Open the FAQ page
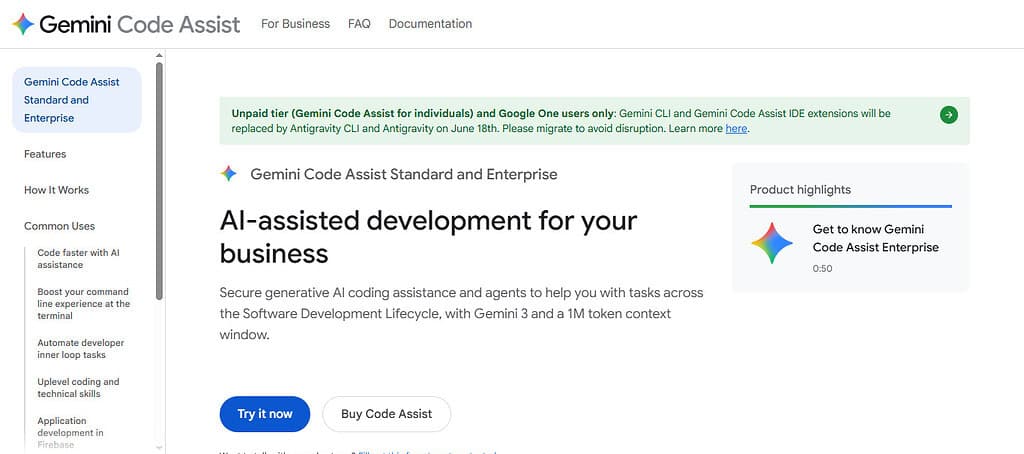 [x=359, y=24]
